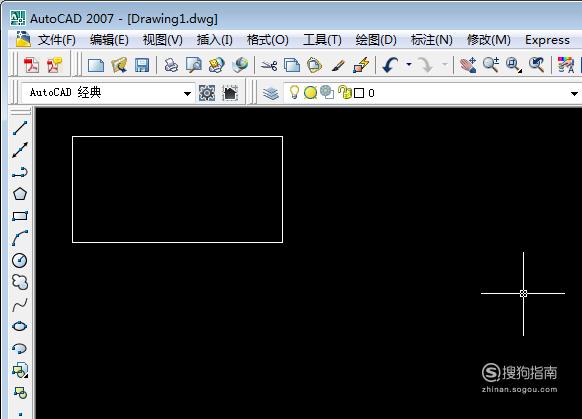Expand the redo history dropdown arrow
The height and width of the screenshot is (419, 582).
[x=444, y=65]
